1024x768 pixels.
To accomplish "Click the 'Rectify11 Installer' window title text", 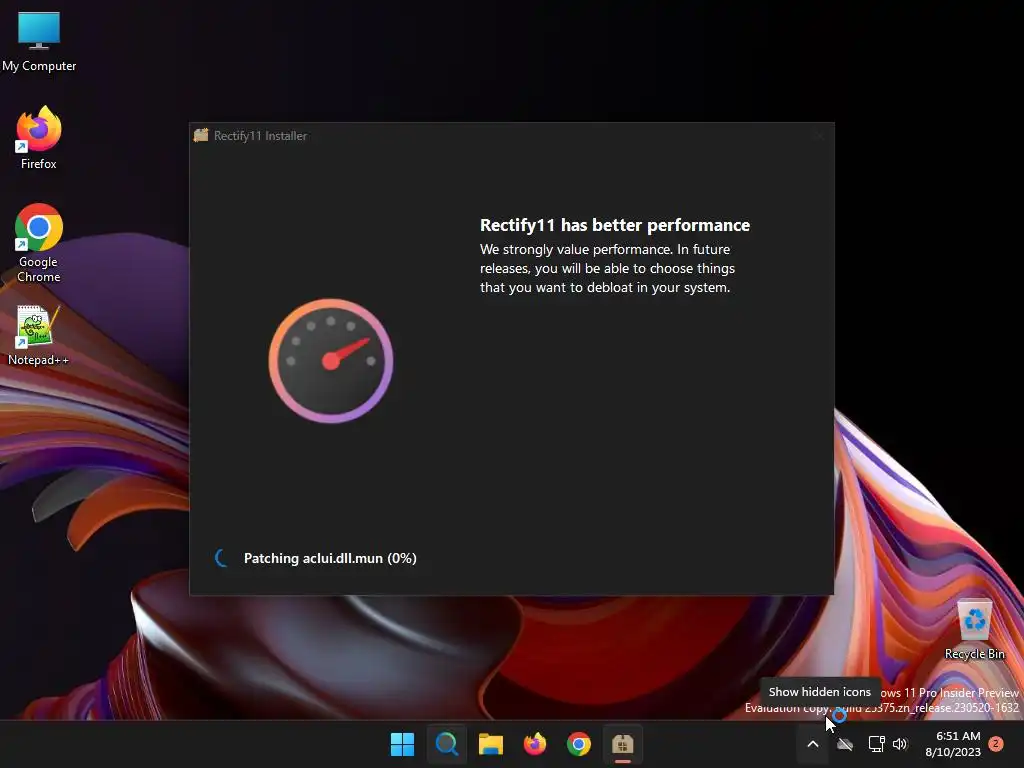I will [261, 136].
